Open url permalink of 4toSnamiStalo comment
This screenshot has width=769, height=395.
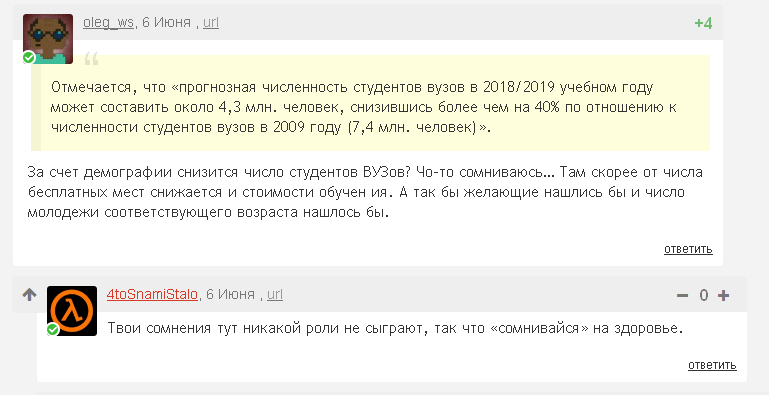275,294
